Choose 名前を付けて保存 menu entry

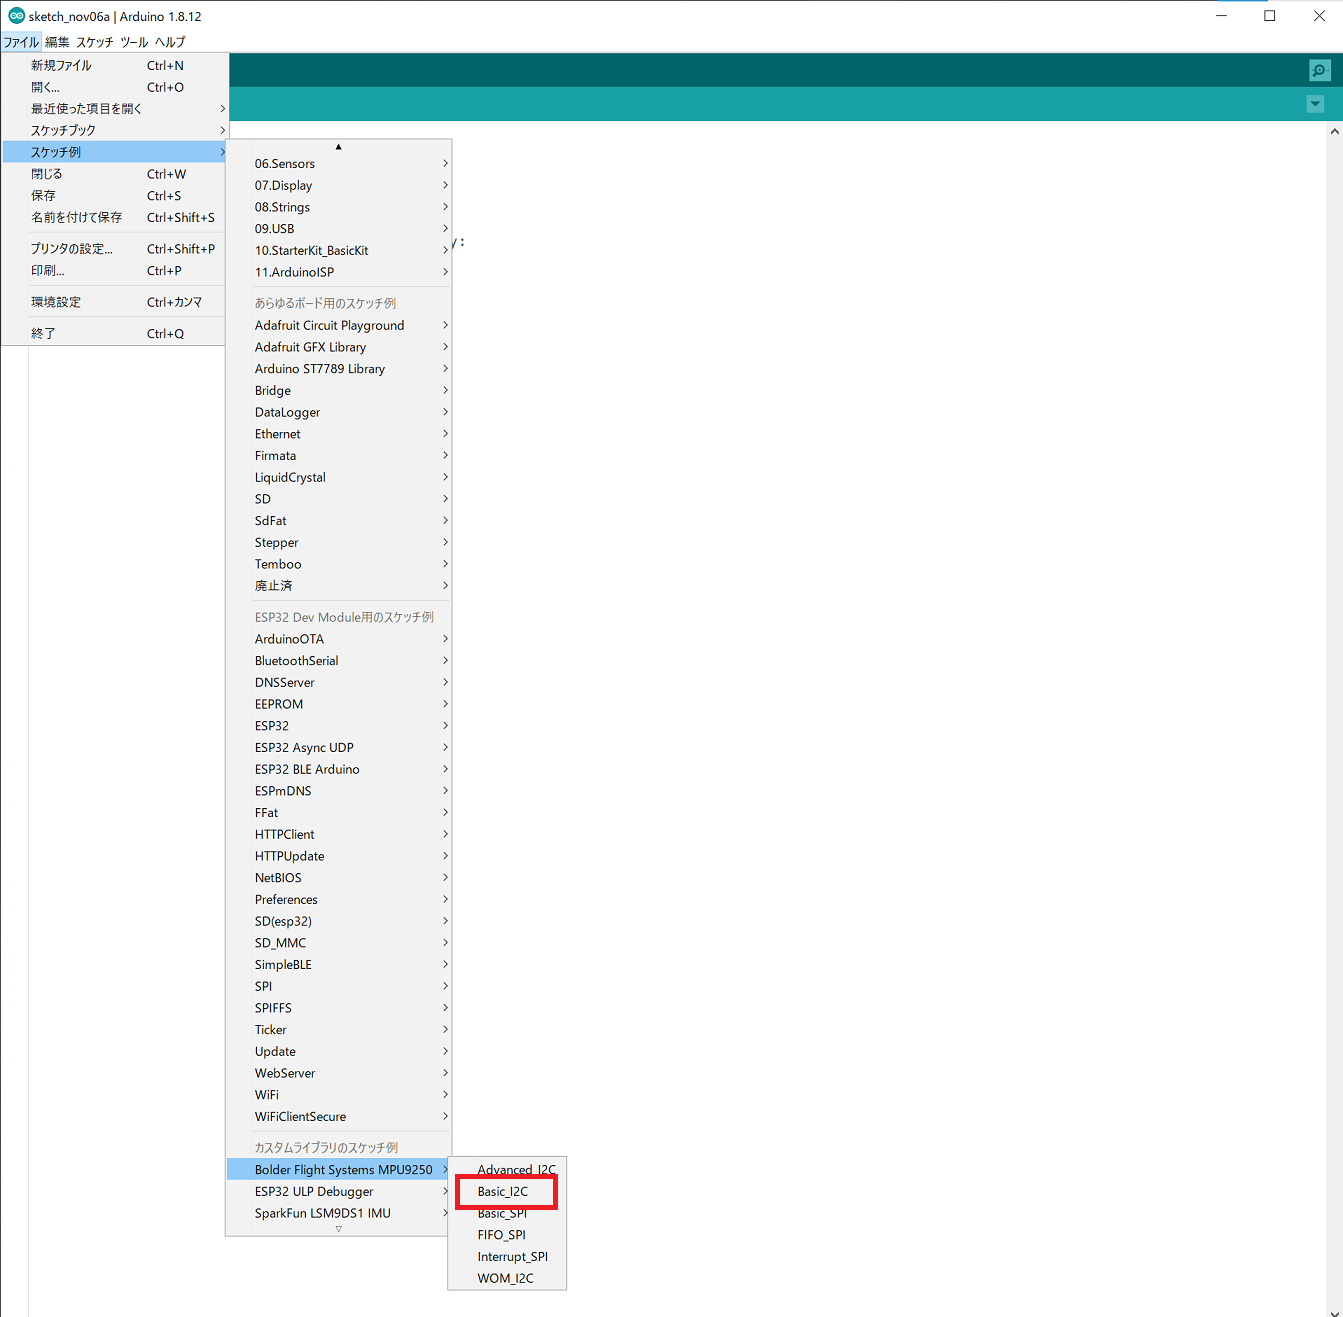[76, 217]
